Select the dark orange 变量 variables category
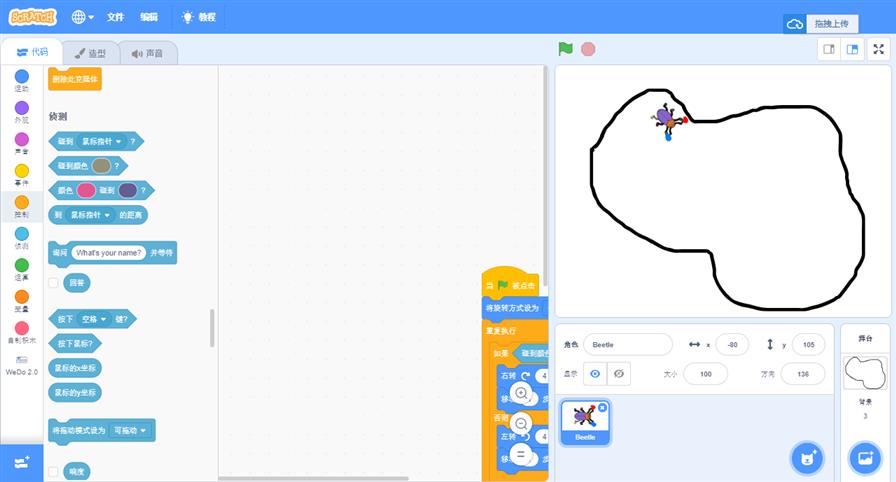Screen dimensions: 896x482 pos(22,300)
